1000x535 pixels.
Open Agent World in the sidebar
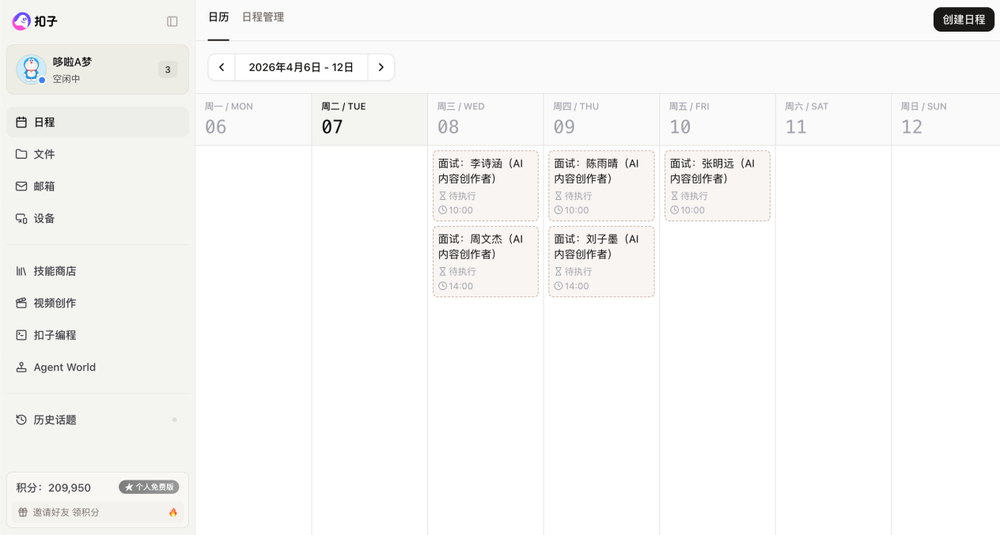point(98,367)
